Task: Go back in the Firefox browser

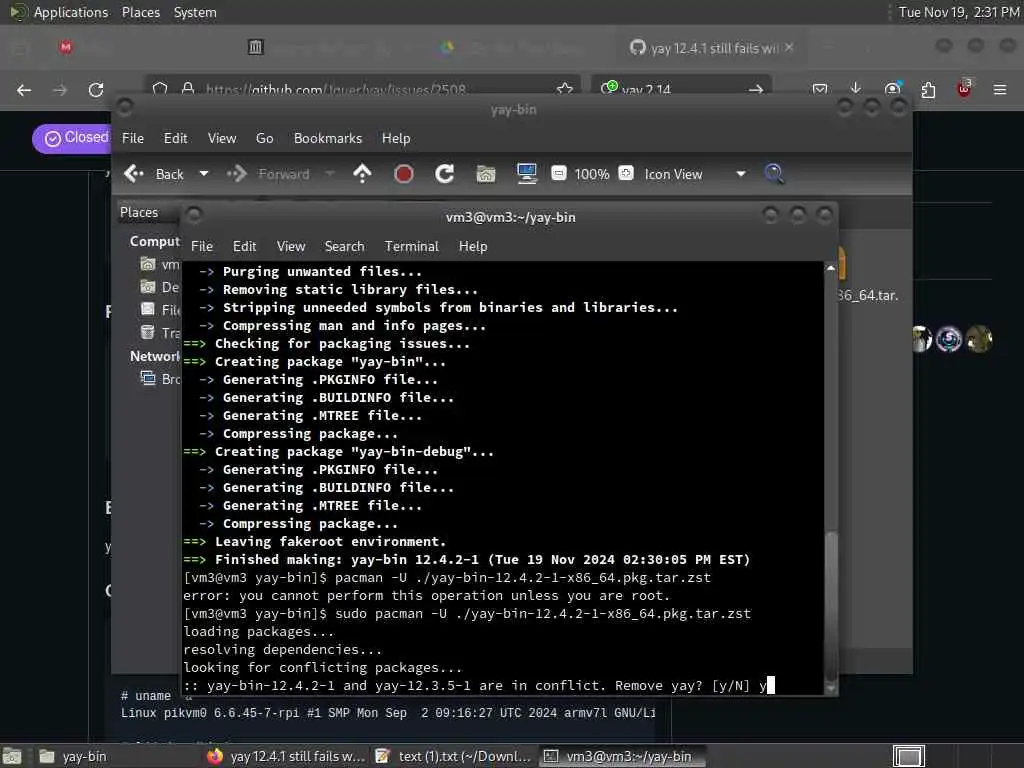Action: pos(24,90)
